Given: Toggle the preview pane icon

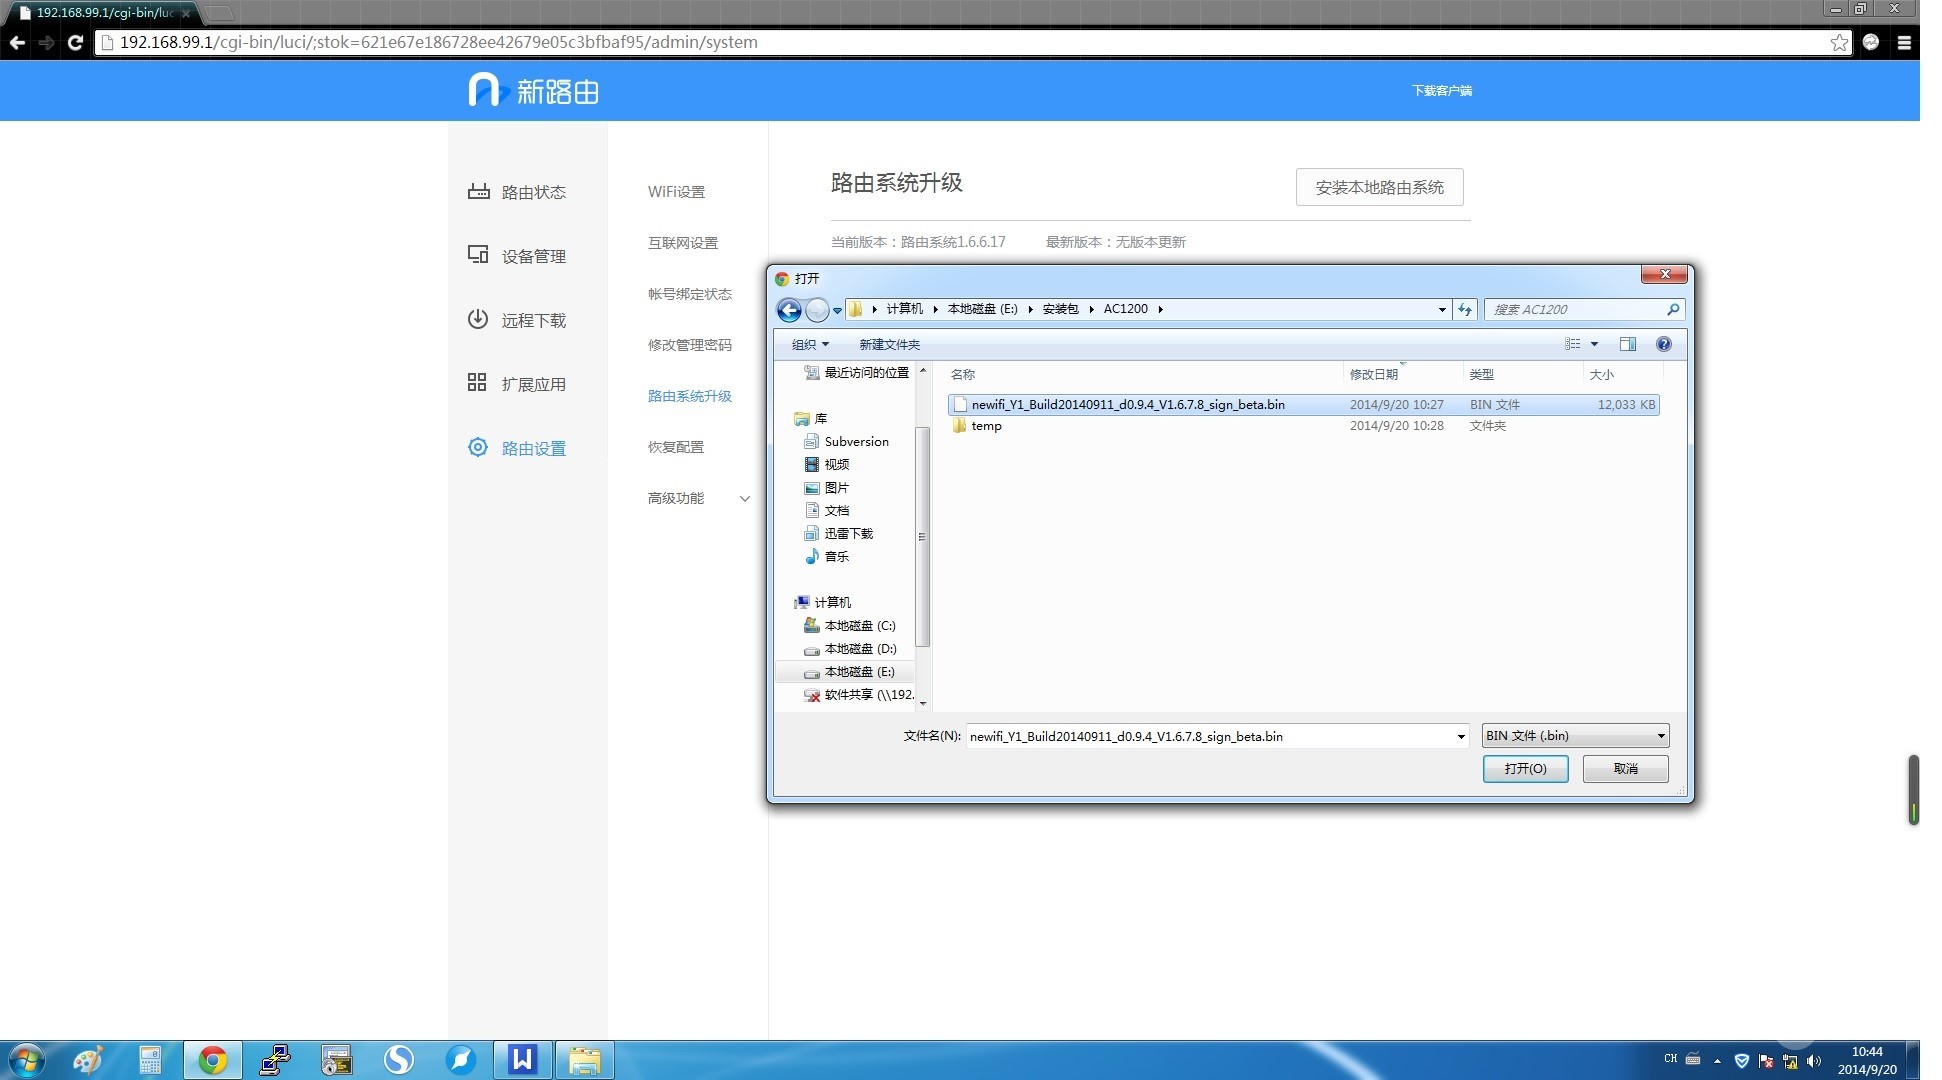Looking at the screenshot, I should coord(1628,344).
